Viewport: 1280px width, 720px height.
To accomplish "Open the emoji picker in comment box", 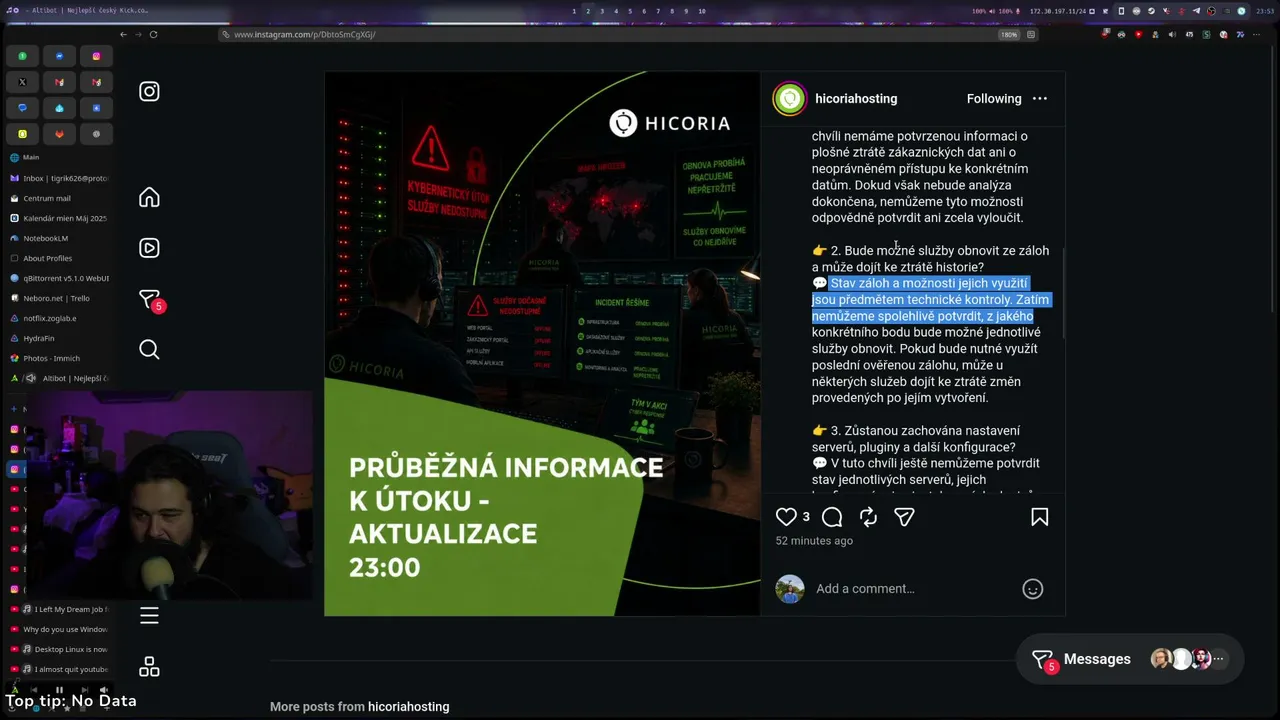I will pyautogui.click(x=1033, y=589).
